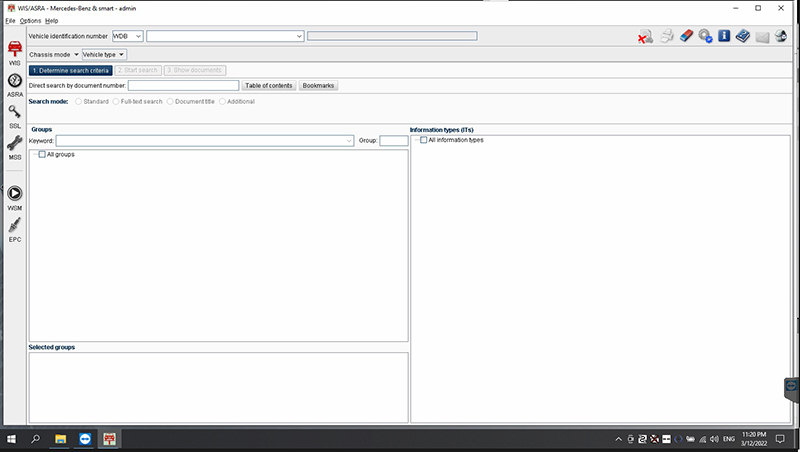Open the Chassis mode dropdown
The height and width of the screenshot is (452, 800).
tap(54, 55)
